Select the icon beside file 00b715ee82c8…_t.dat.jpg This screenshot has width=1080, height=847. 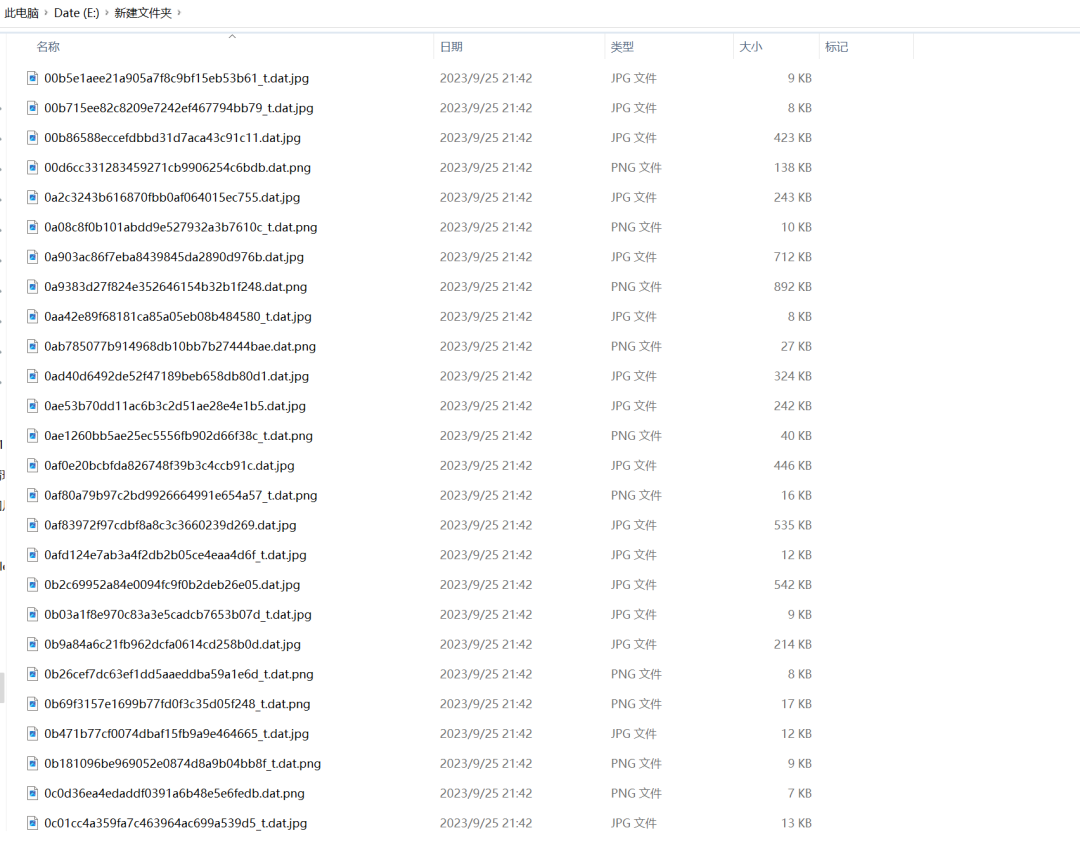click(32, 107)
